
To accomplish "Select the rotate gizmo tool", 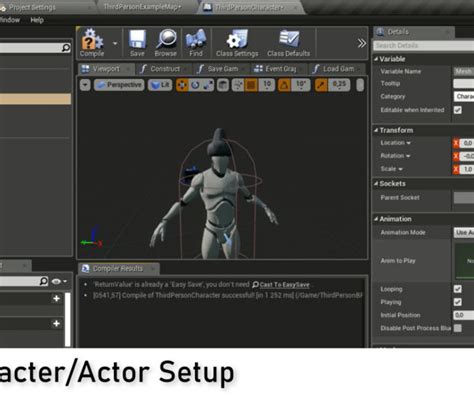I will point(195,85).
